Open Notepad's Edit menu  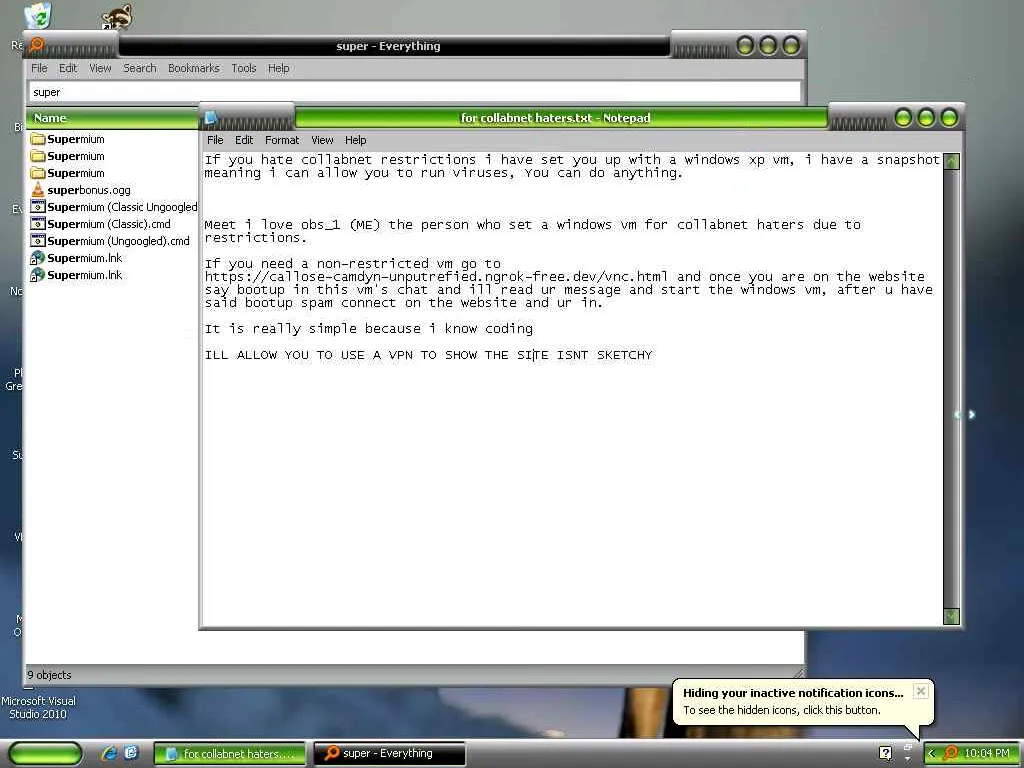244,140
